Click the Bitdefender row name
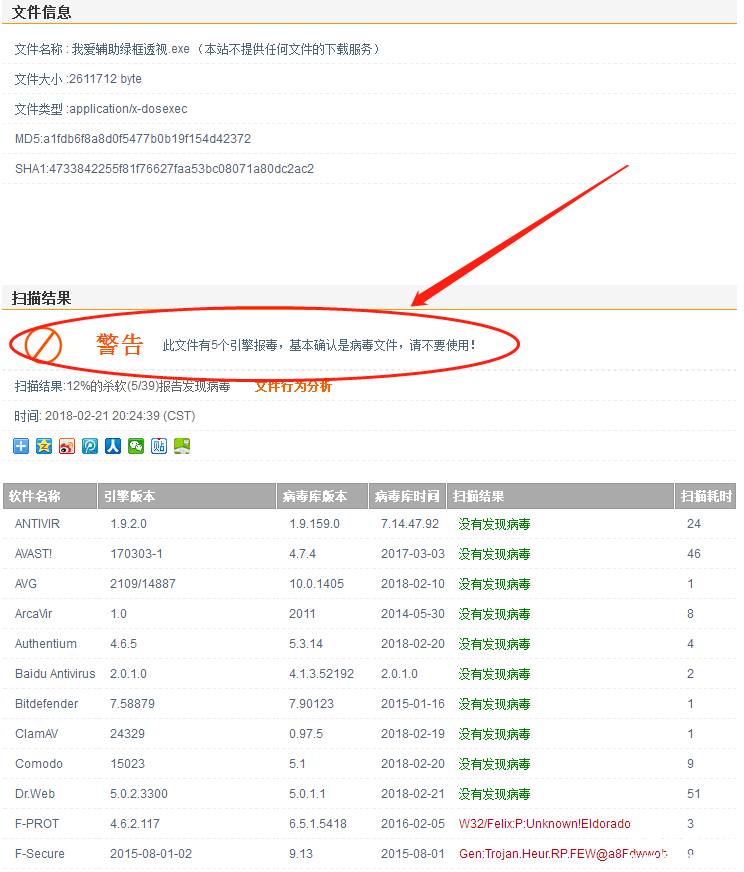Screen dimensions: 744x872 point(47,704)
